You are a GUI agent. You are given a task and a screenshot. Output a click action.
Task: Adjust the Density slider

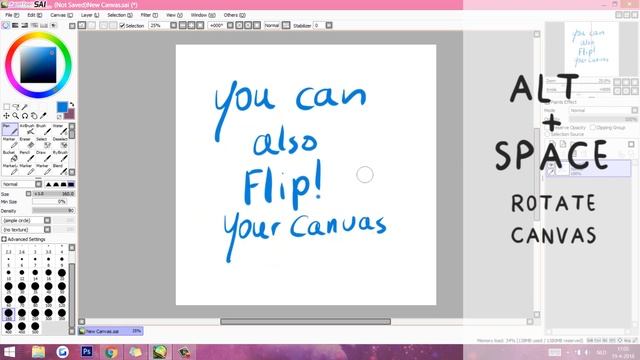[53, 211]
